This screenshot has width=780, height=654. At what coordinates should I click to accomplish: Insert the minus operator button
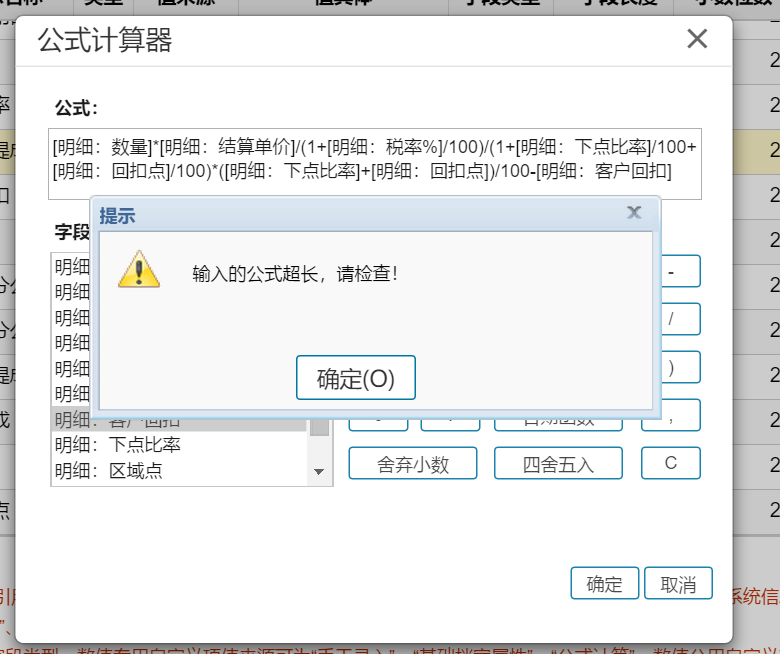click(681, 271)
